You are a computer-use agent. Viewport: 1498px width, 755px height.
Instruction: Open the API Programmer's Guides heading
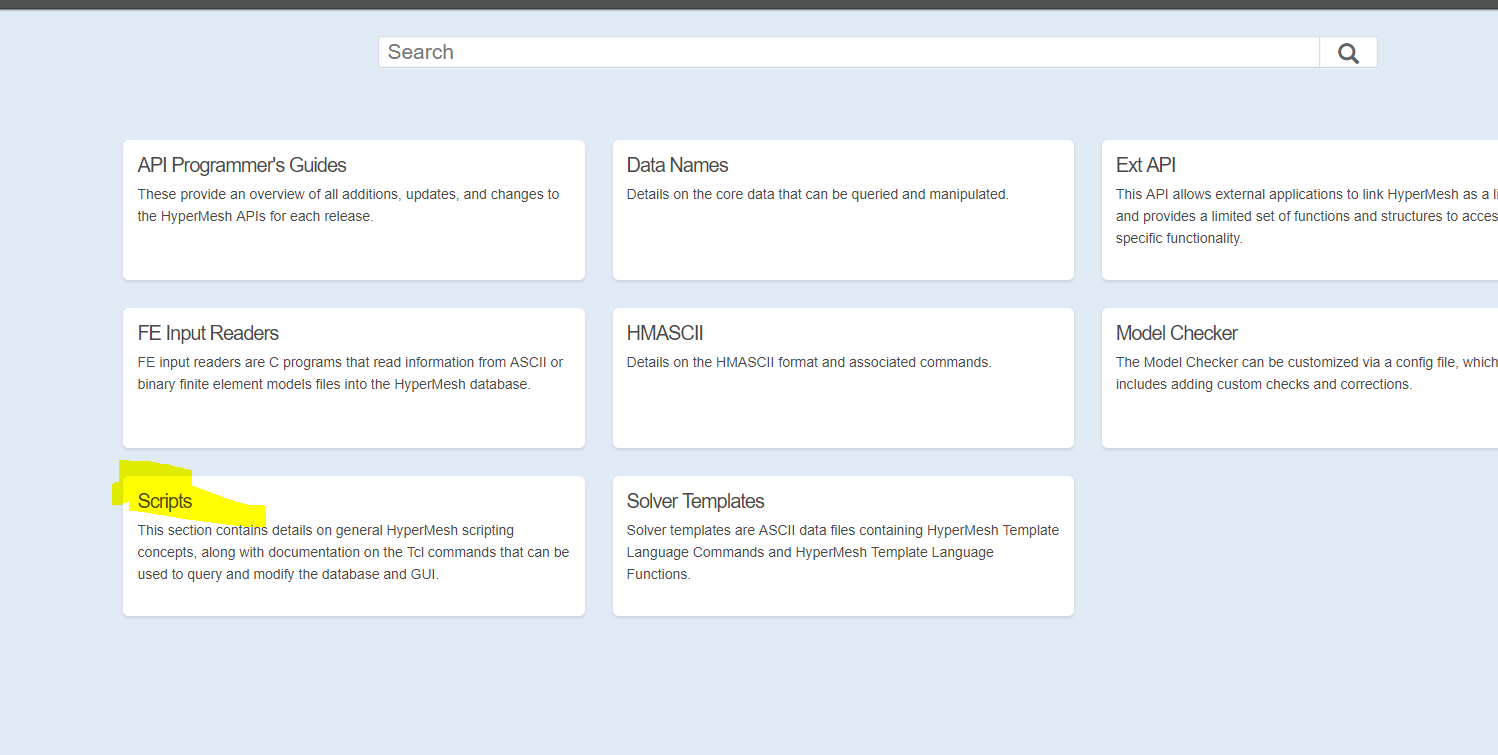[242, 165]
